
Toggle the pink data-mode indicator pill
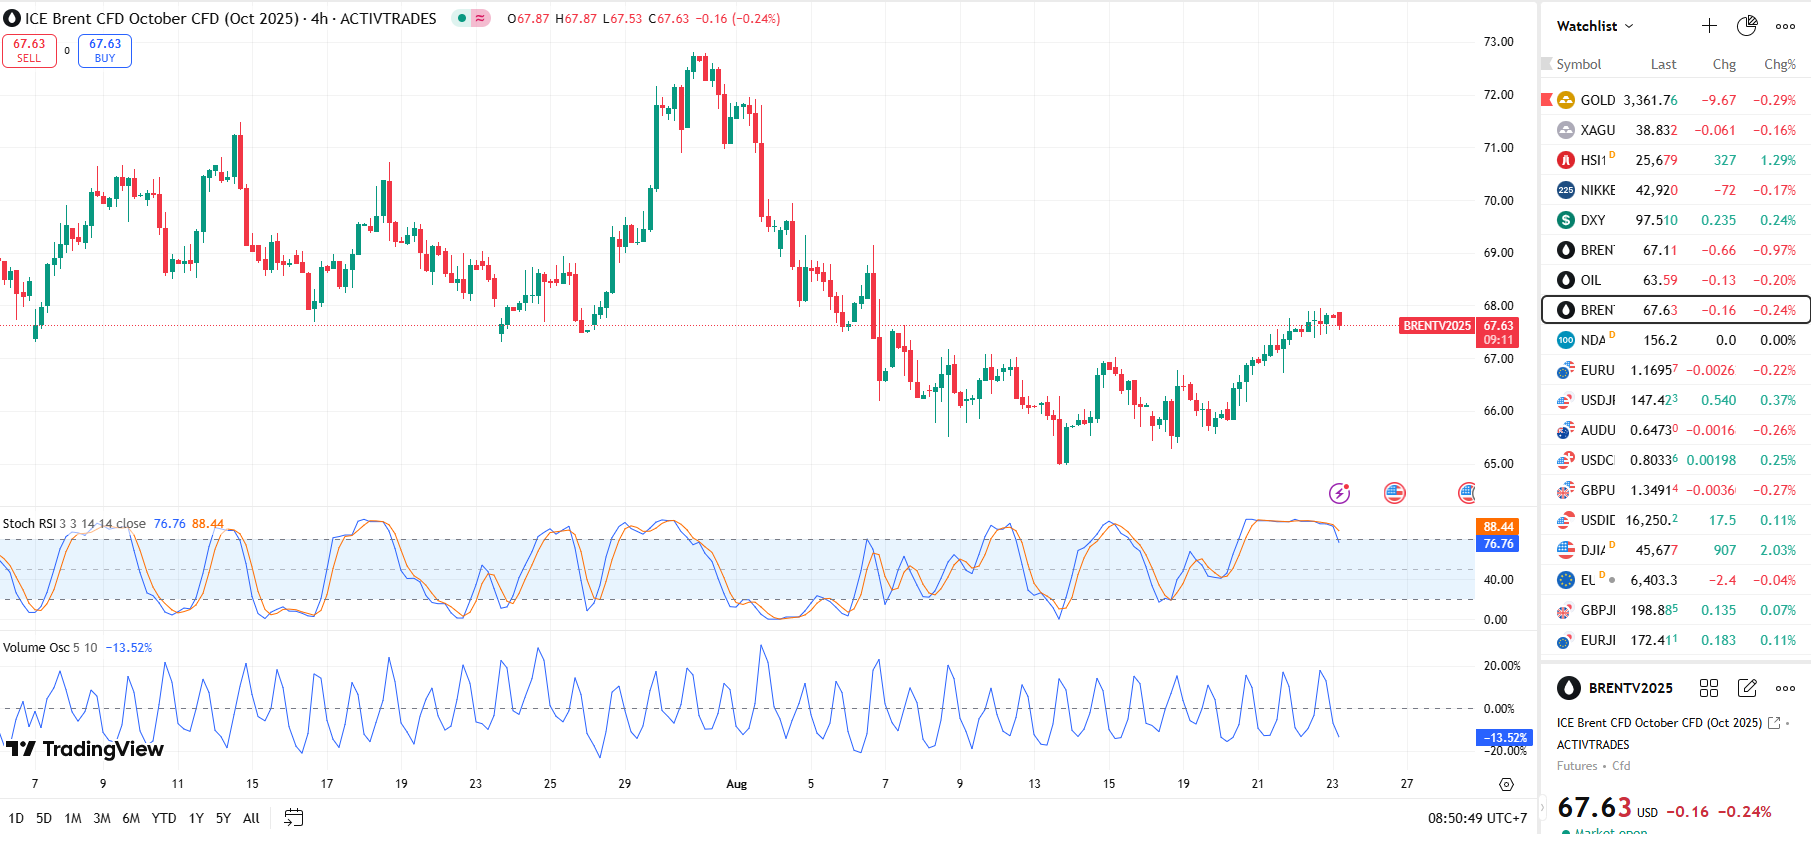(481, 18)
